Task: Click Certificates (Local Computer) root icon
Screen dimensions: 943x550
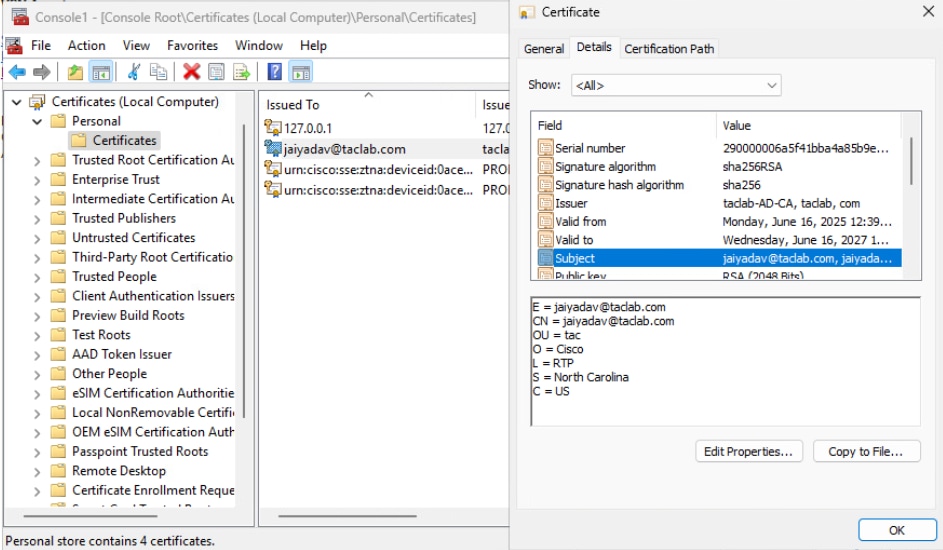Action: (38, 102)
